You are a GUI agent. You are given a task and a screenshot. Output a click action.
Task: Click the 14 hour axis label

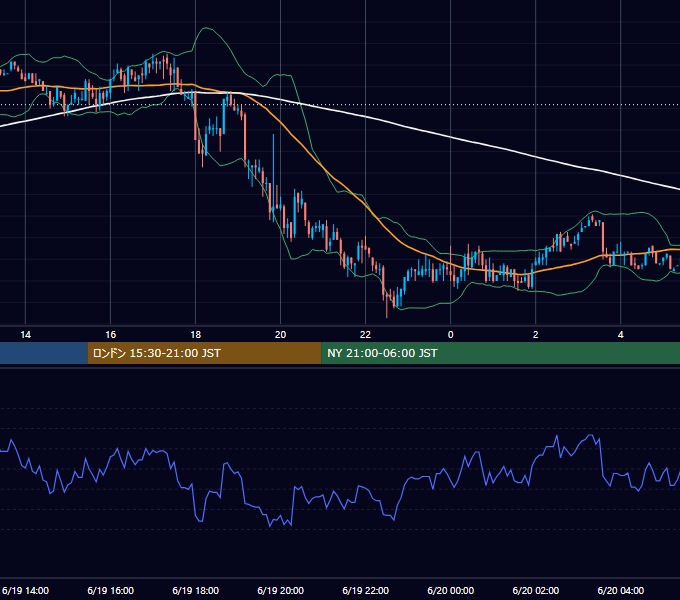pos(26,335)
